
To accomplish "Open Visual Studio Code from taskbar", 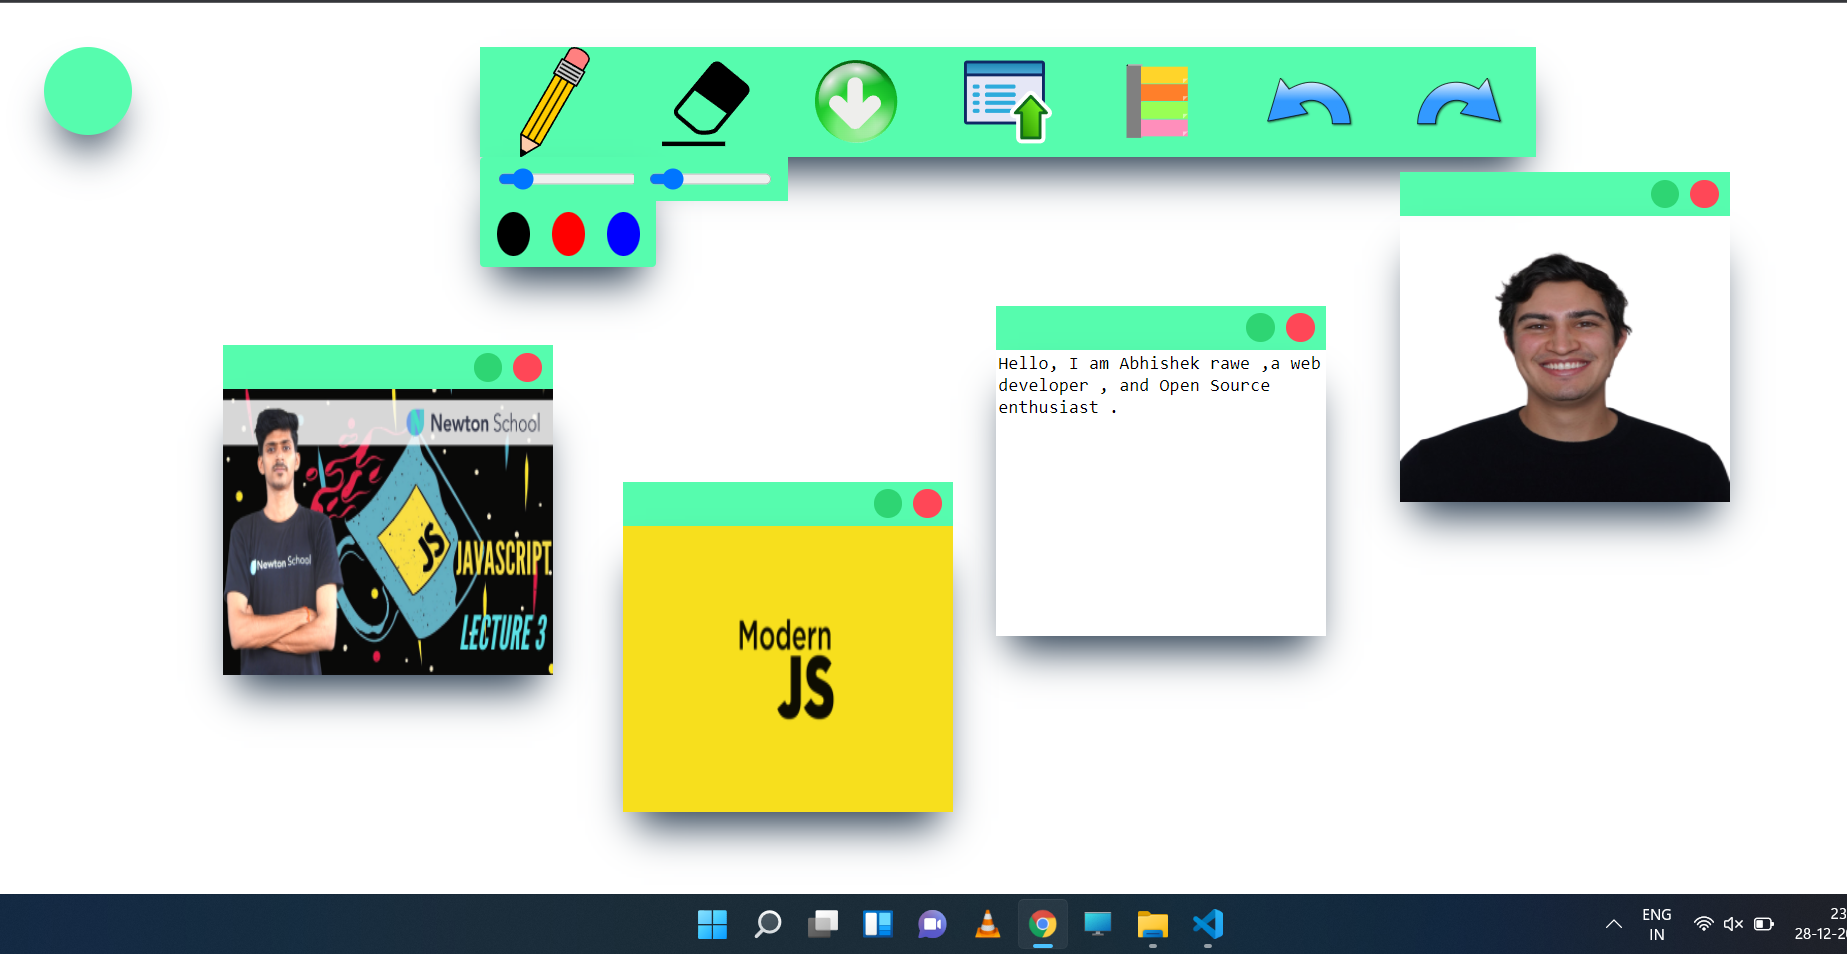I will click(1208, 924).
